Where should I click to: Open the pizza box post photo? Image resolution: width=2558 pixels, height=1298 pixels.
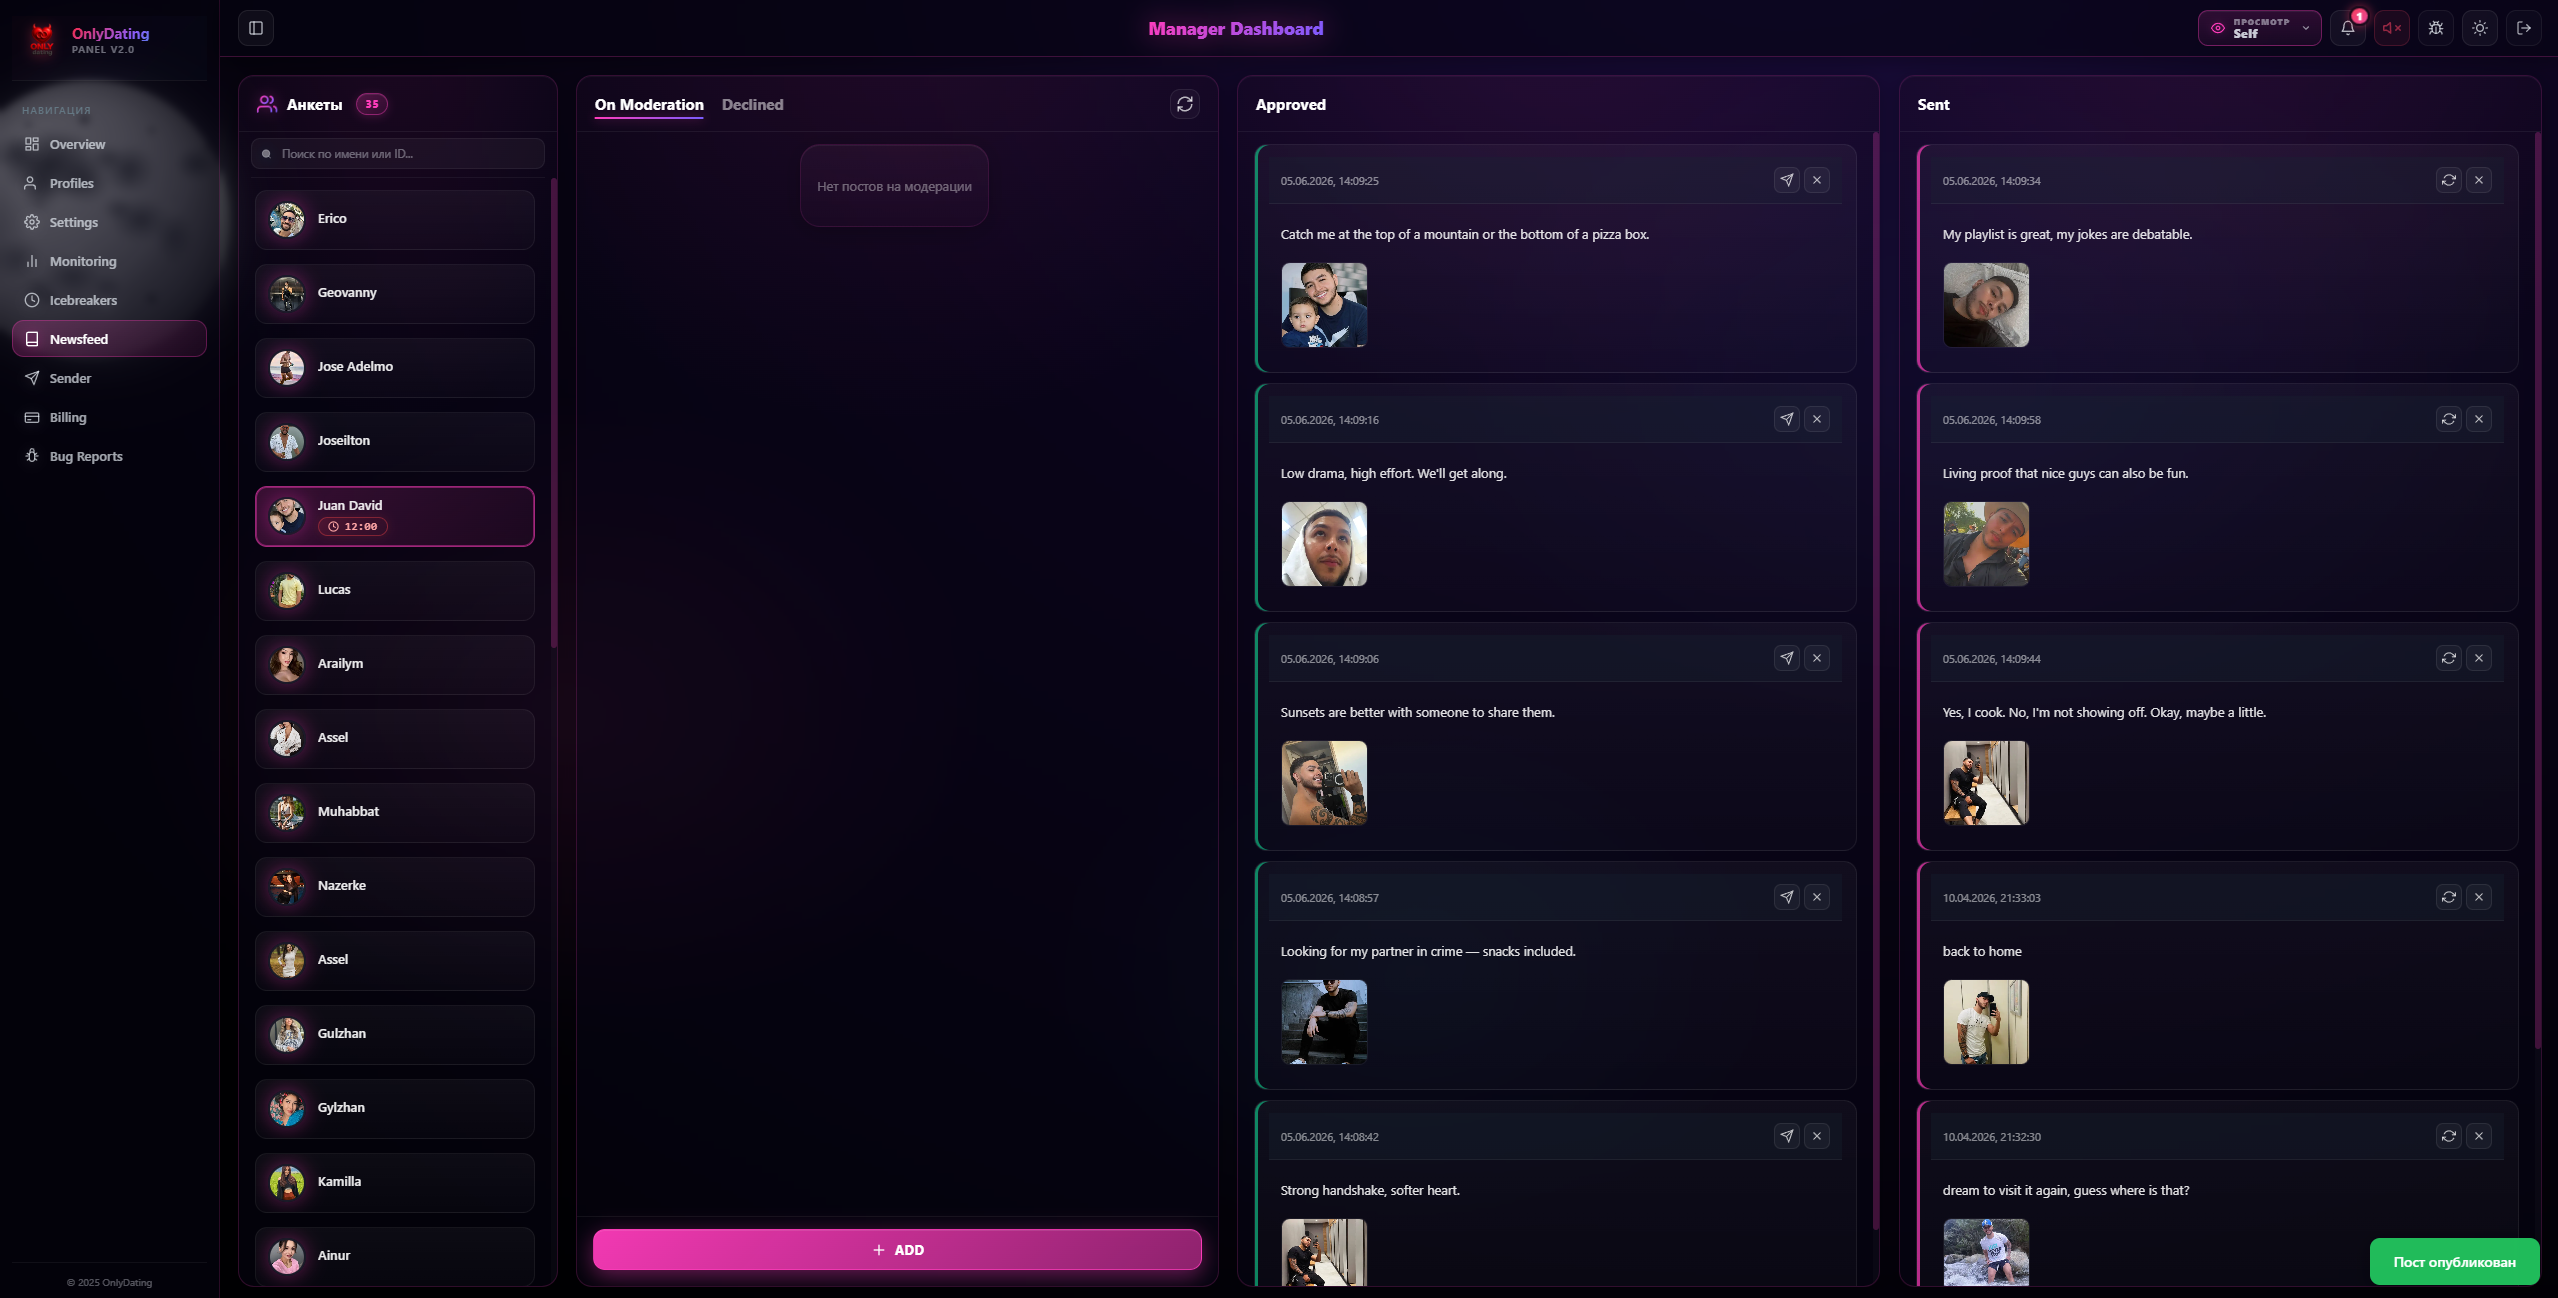click(1324, 305)
